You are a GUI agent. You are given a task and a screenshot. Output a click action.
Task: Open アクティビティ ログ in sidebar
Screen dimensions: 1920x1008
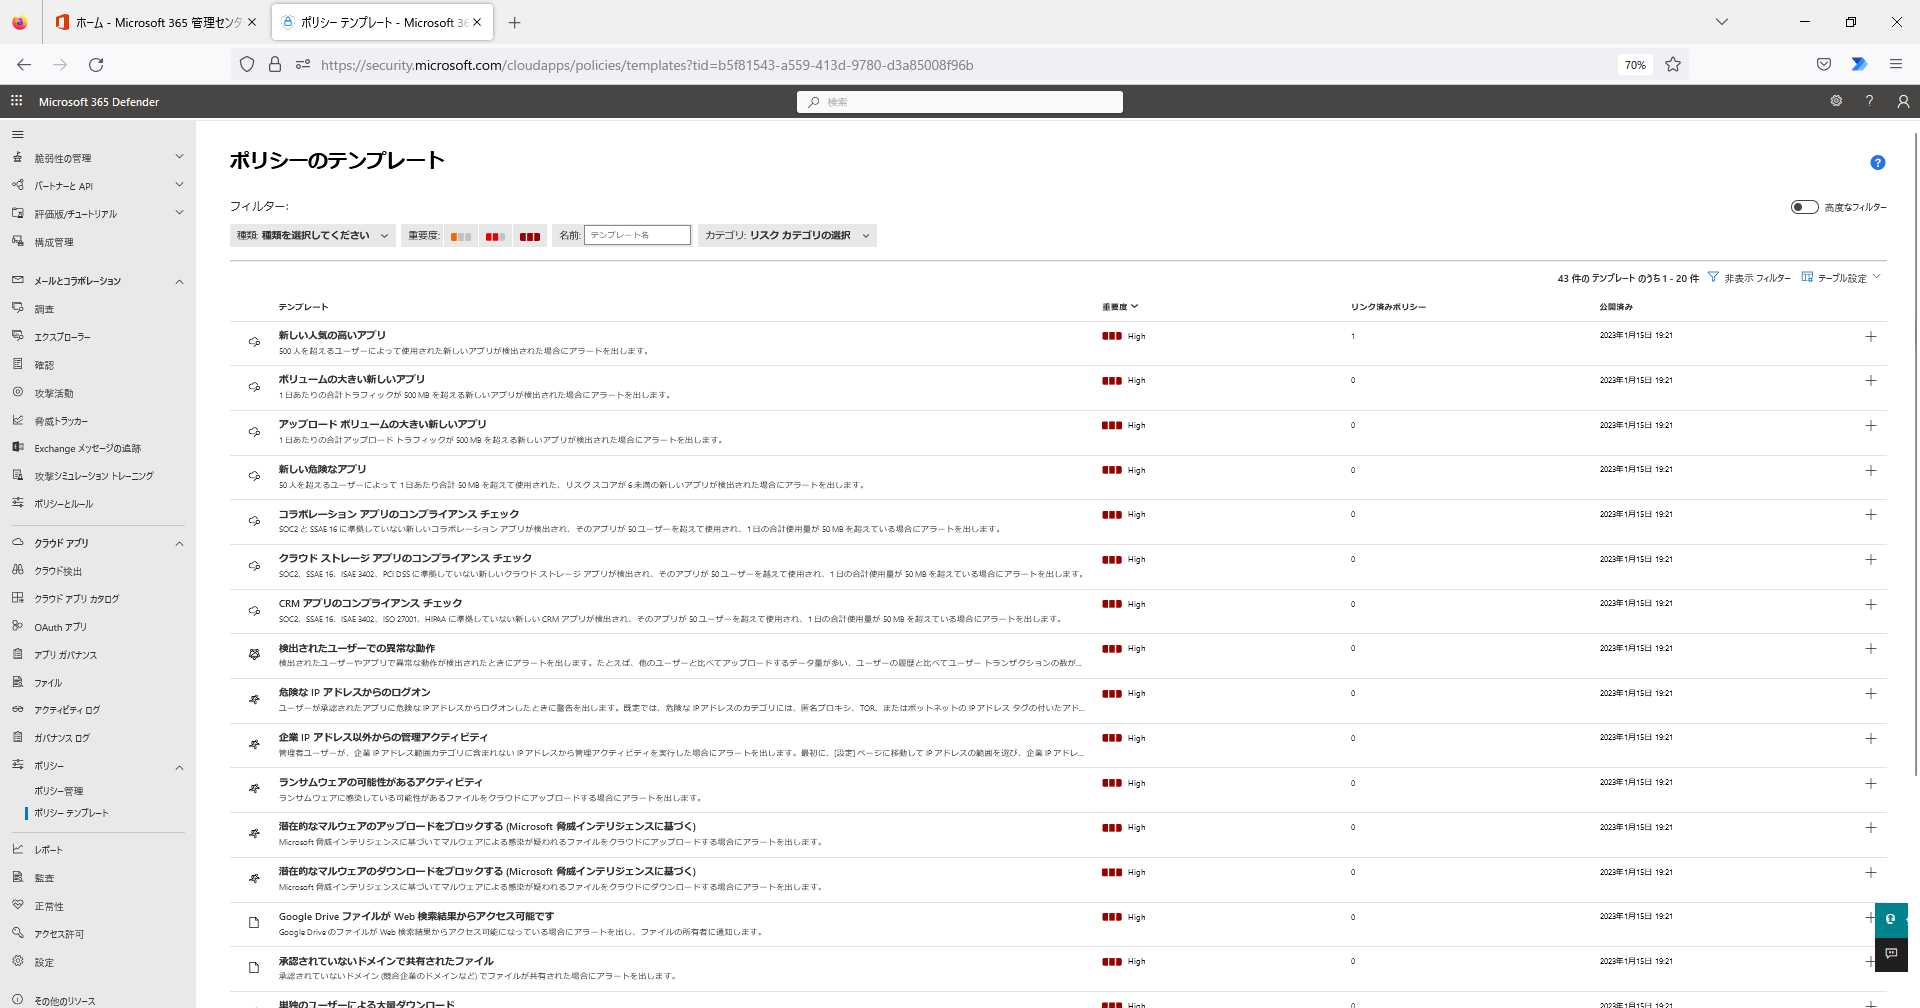click(x=67, y=710)
